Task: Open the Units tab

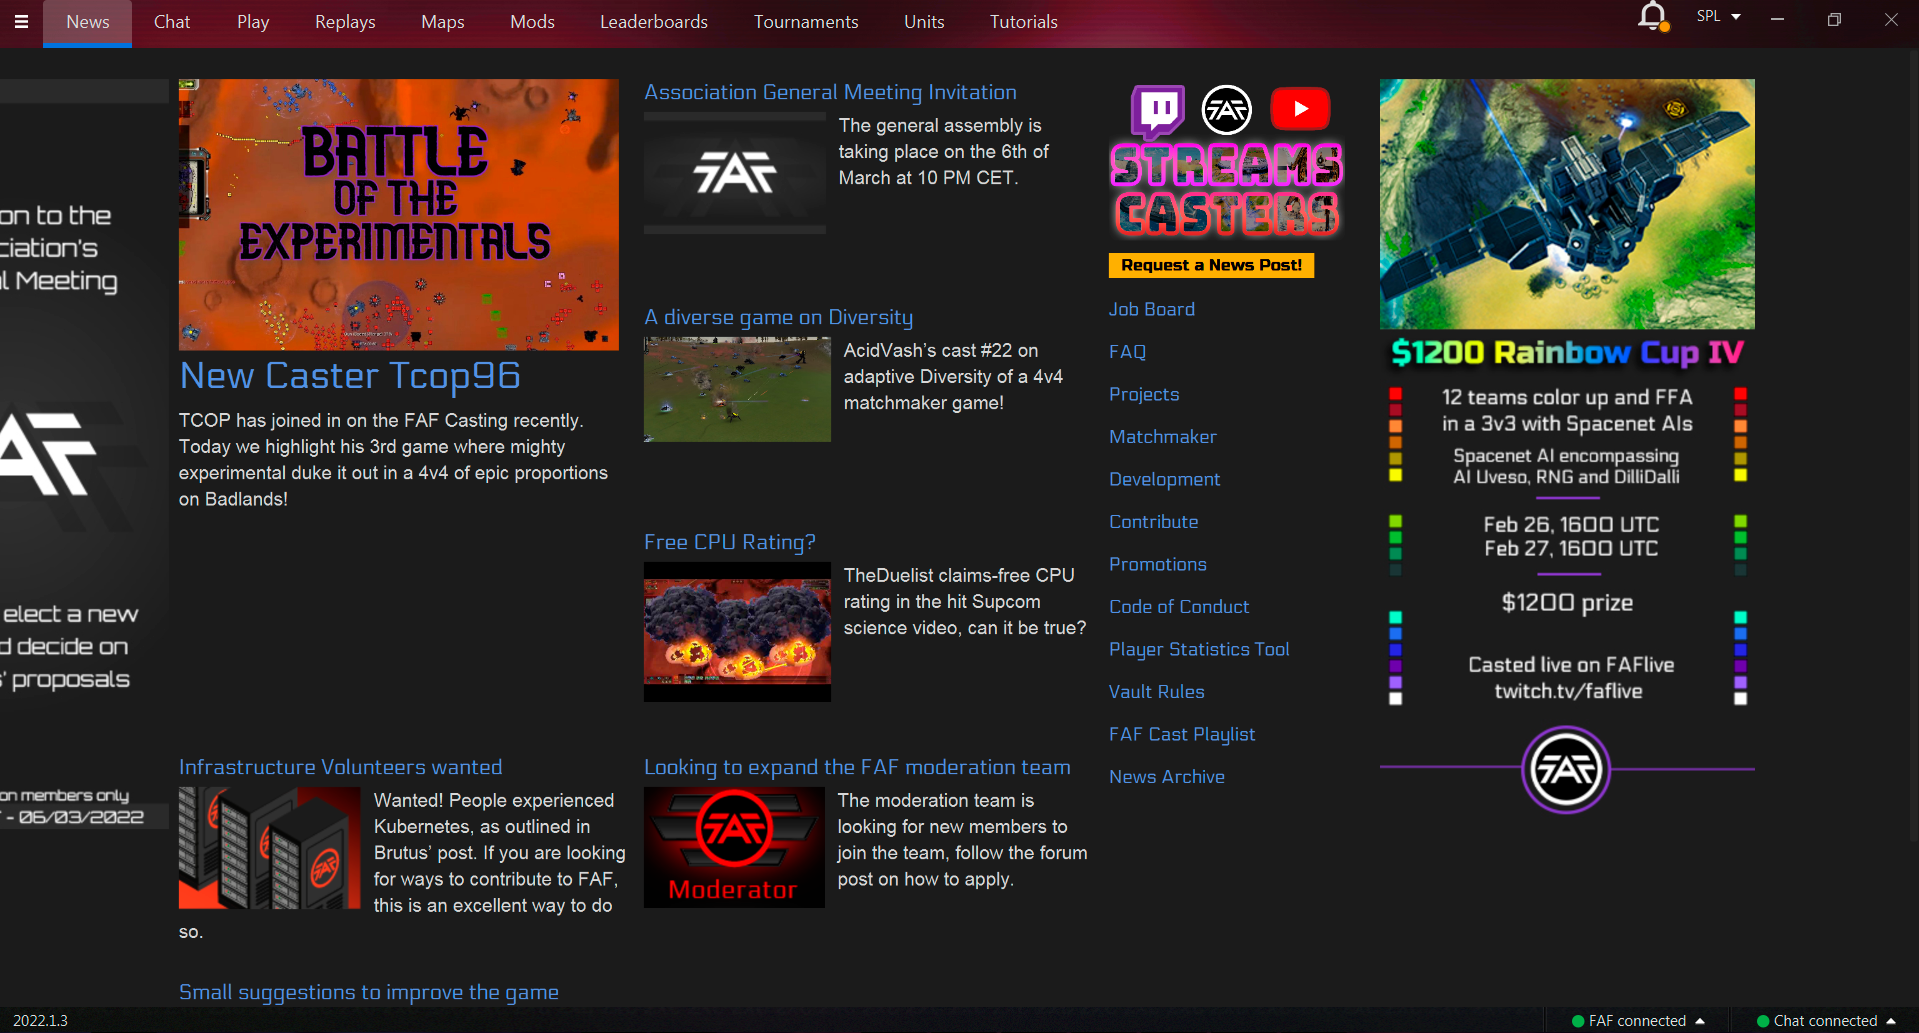Action: 924,22
